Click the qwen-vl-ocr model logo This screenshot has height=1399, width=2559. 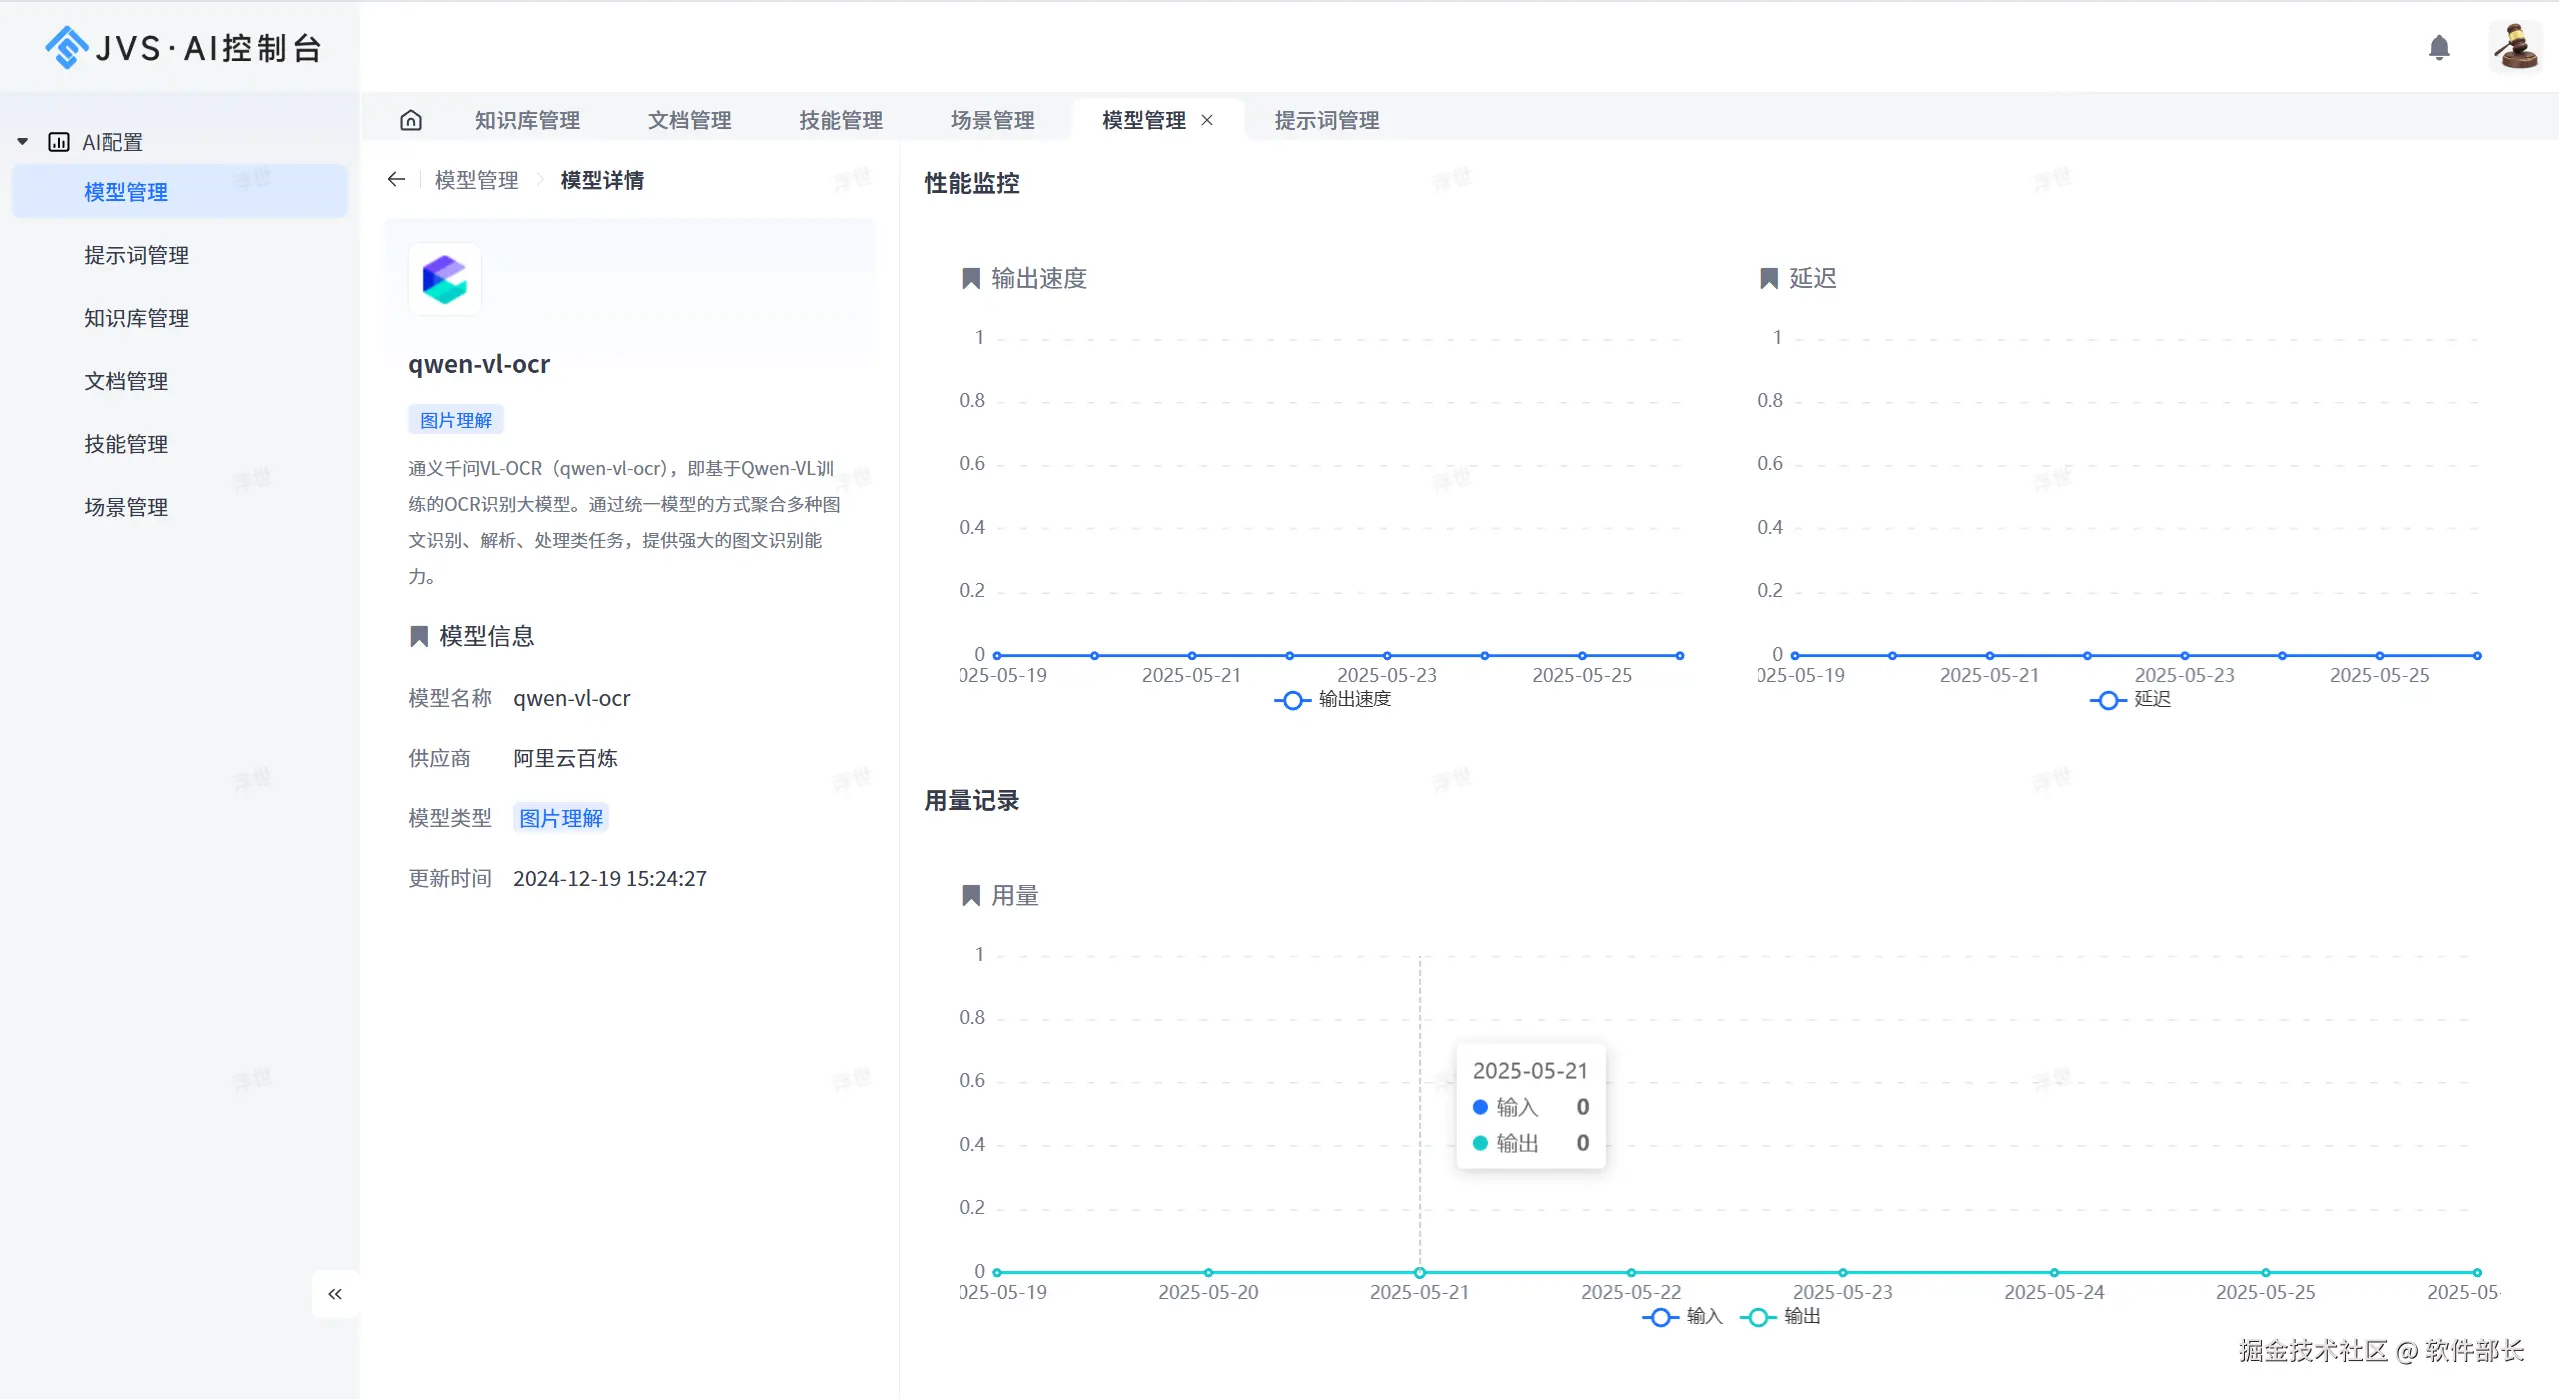pyautogui.click(x=445, y=279)
